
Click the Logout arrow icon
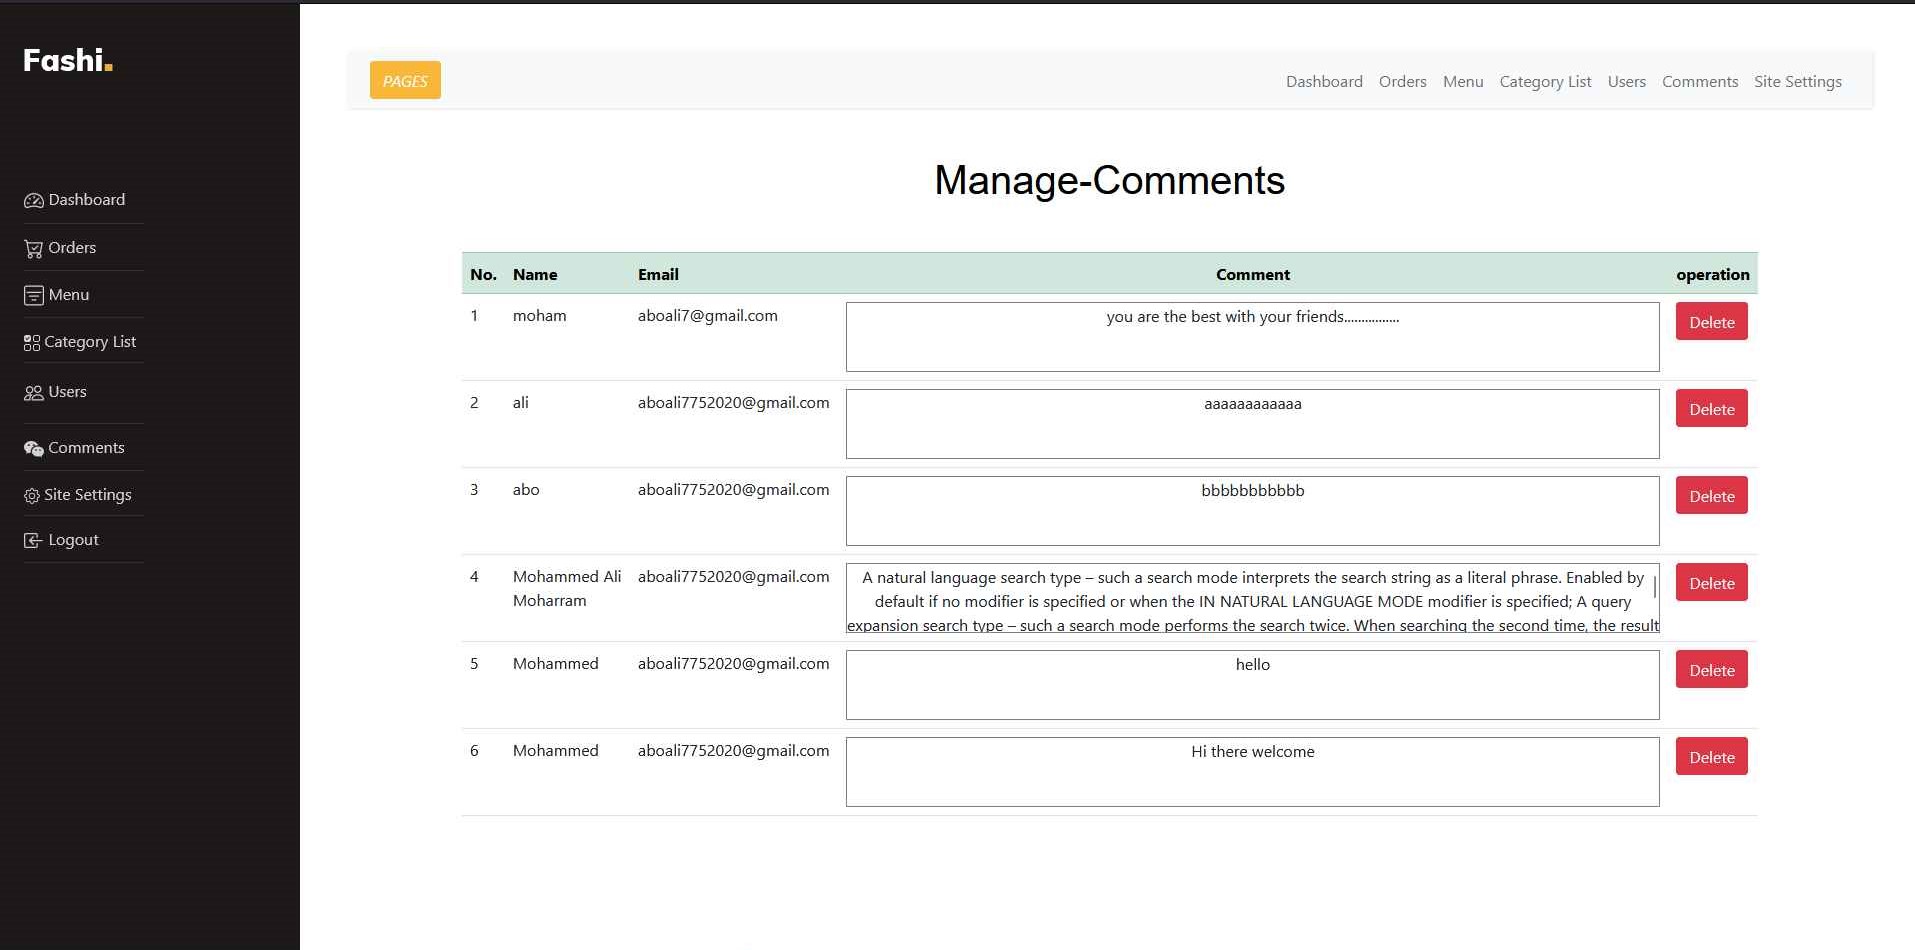(33, 541)
